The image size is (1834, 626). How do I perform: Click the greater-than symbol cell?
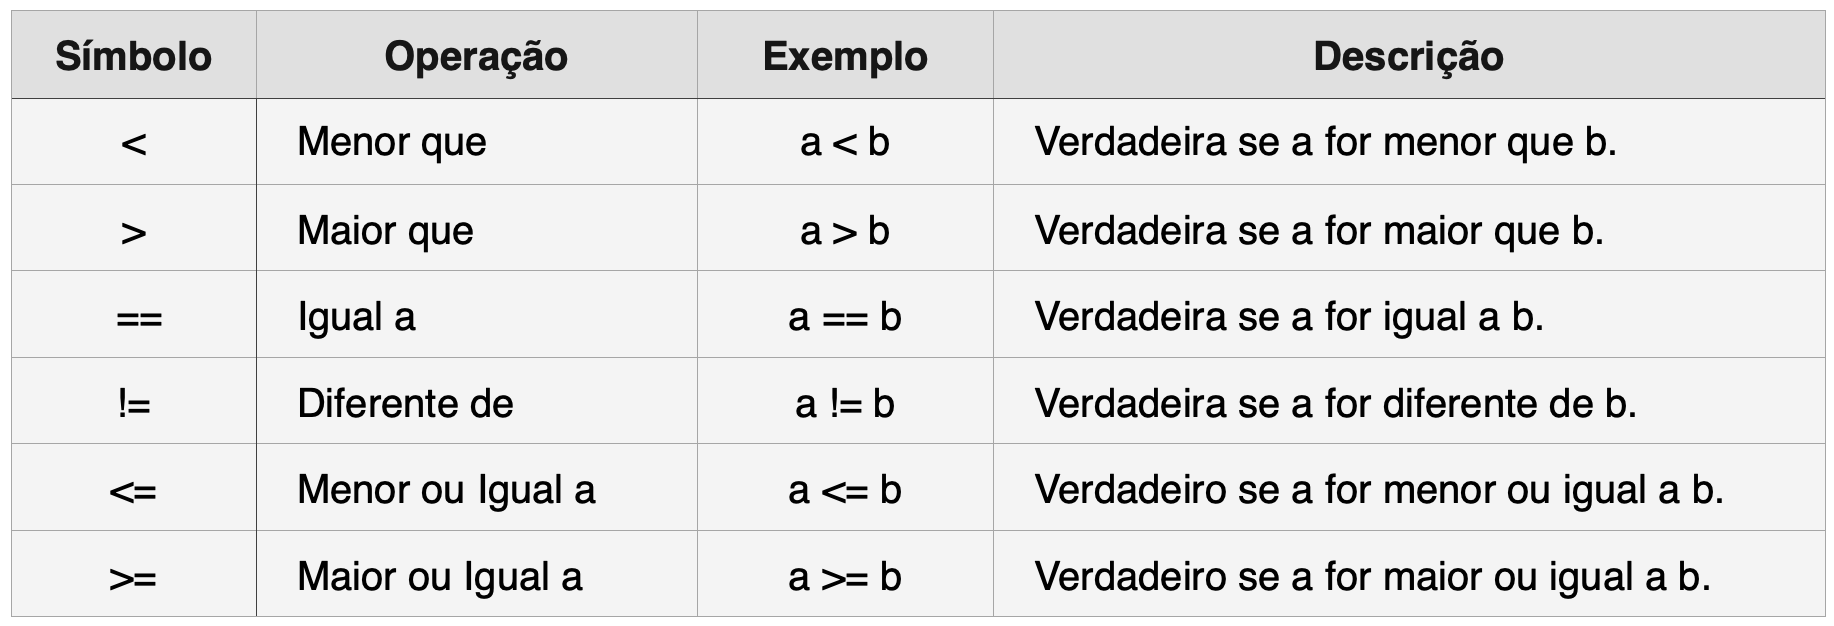[x=134, y=229]
